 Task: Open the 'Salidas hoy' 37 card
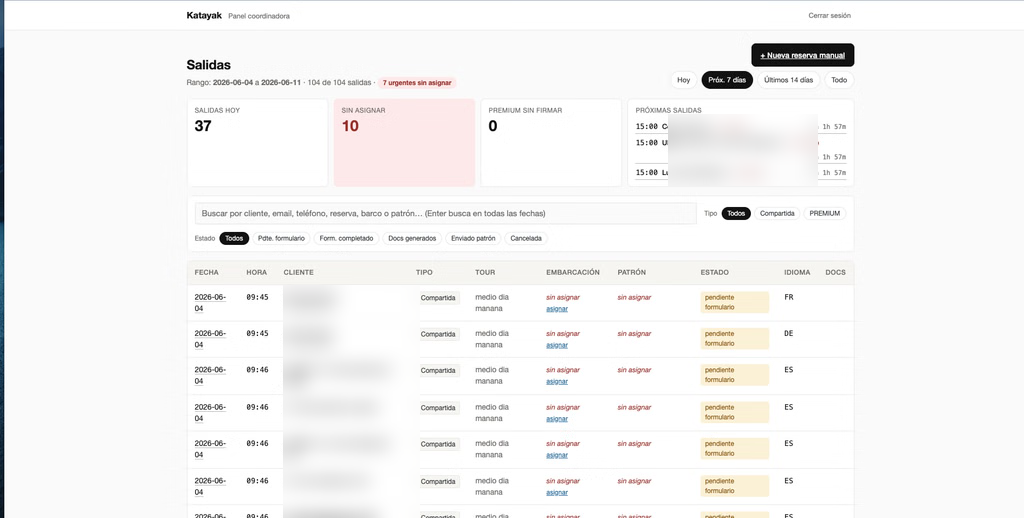(x=257, y=142)
